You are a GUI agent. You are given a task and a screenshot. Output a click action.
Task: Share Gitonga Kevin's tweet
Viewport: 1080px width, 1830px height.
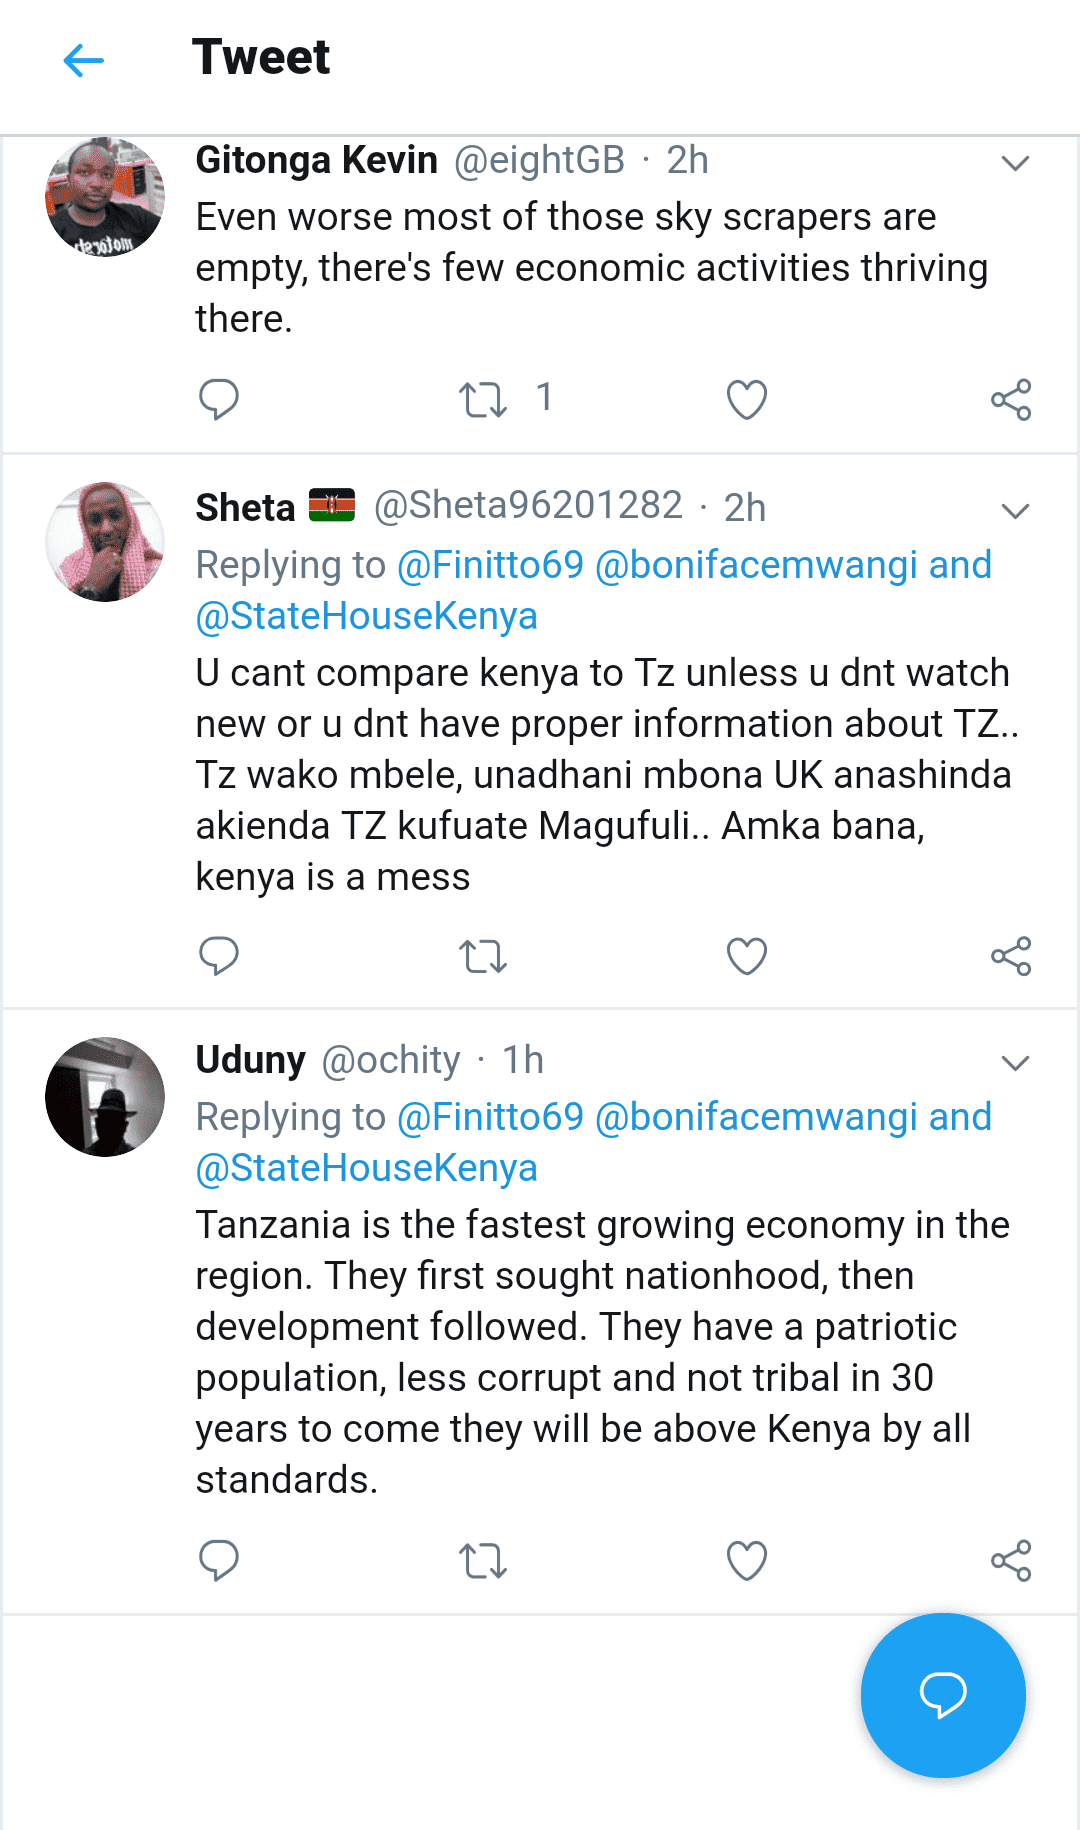pyautogui.click(x=1011, y=400)
